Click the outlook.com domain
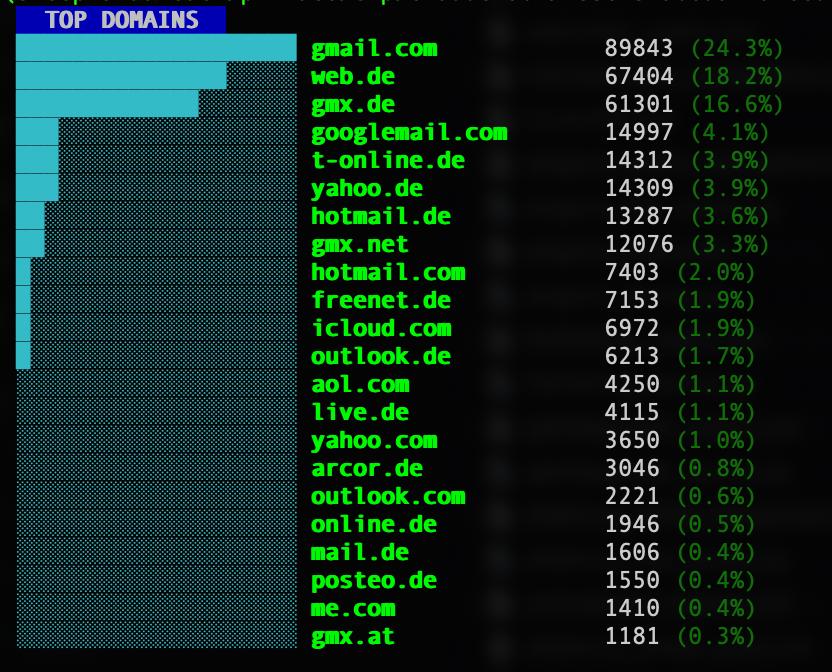Viewport: 832px width, 672px height. (388, 496)
